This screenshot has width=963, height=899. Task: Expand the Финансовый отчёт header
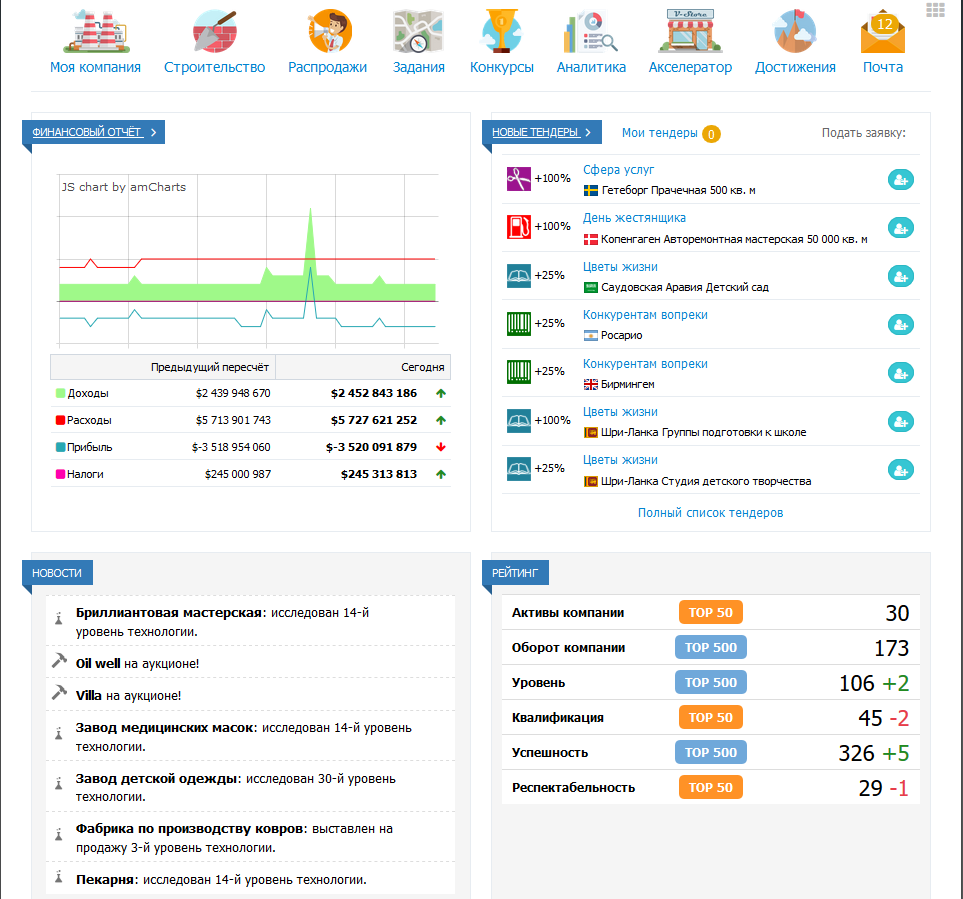pyautogui.click(x=93, y=132)
